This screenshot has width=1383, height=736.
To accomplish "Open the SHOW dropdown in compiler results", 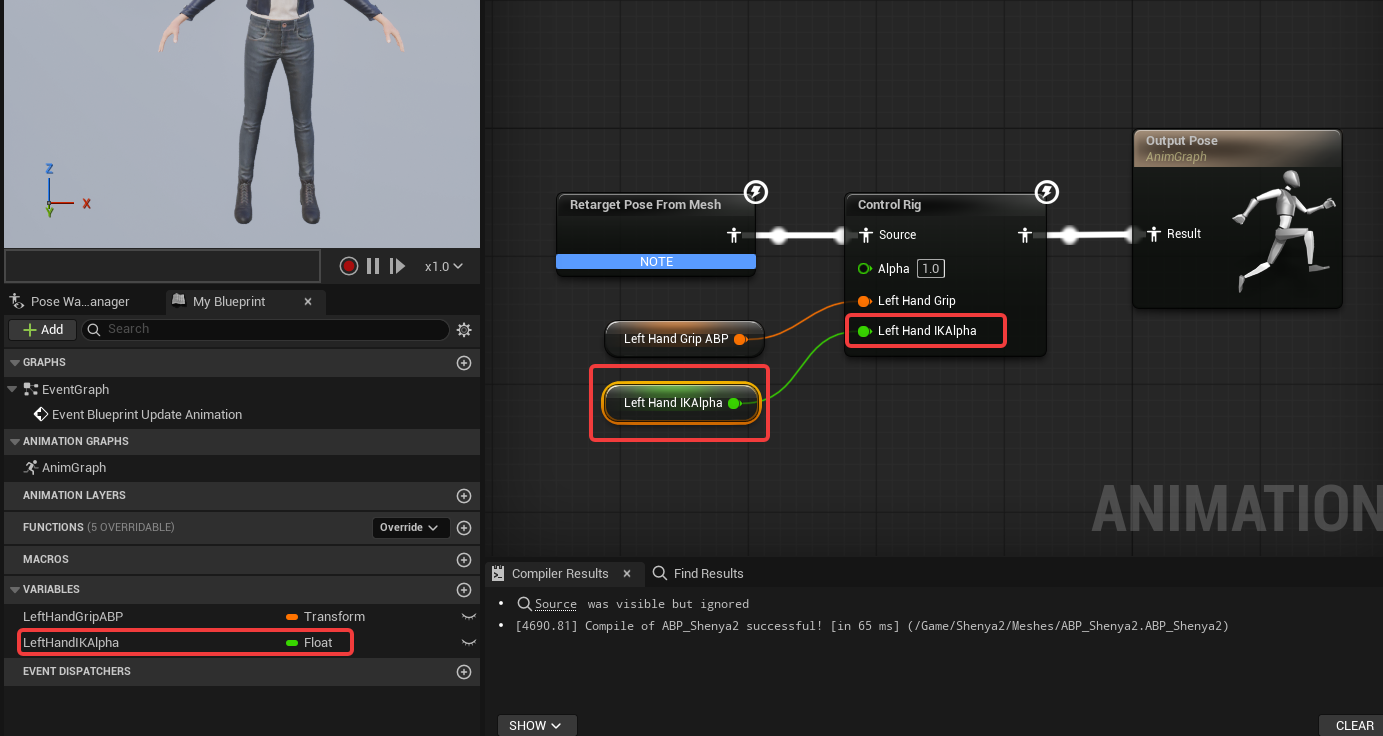I will (536, 726).
